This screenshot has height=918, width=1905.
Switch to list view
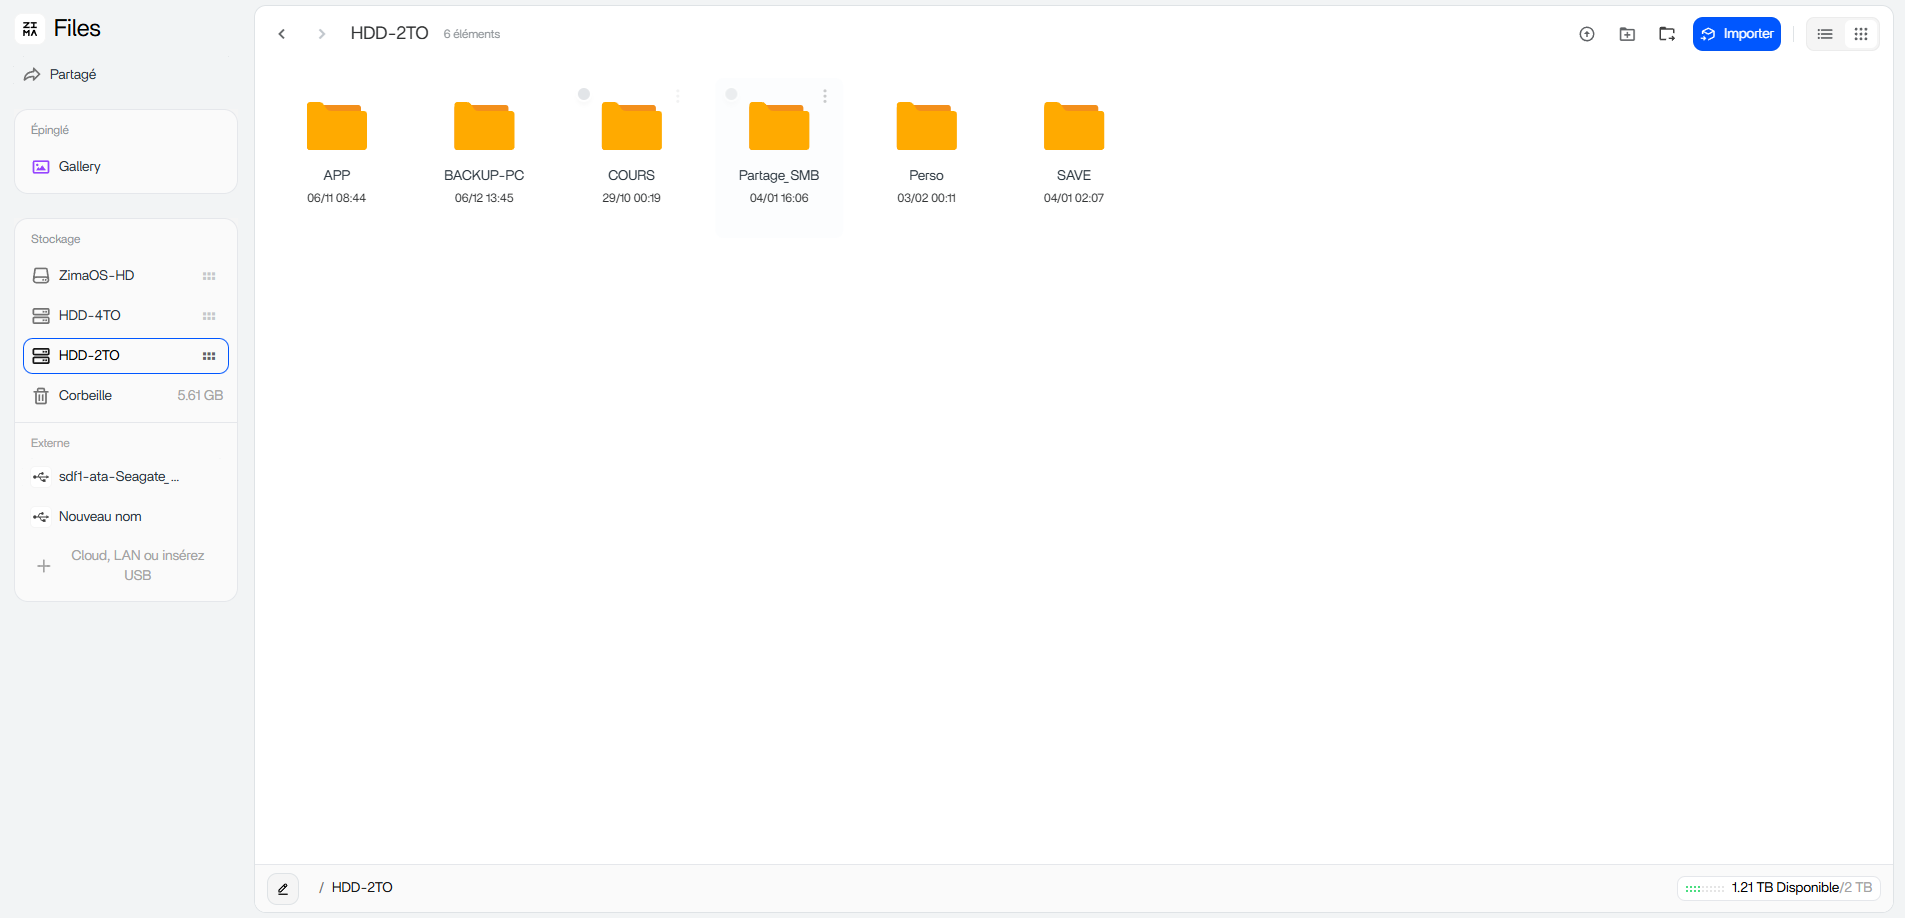click(1825, 34)
